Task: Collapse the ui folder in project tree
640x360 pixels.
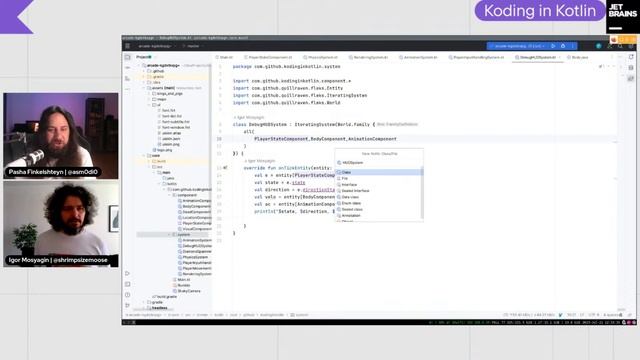Action: 149,105
